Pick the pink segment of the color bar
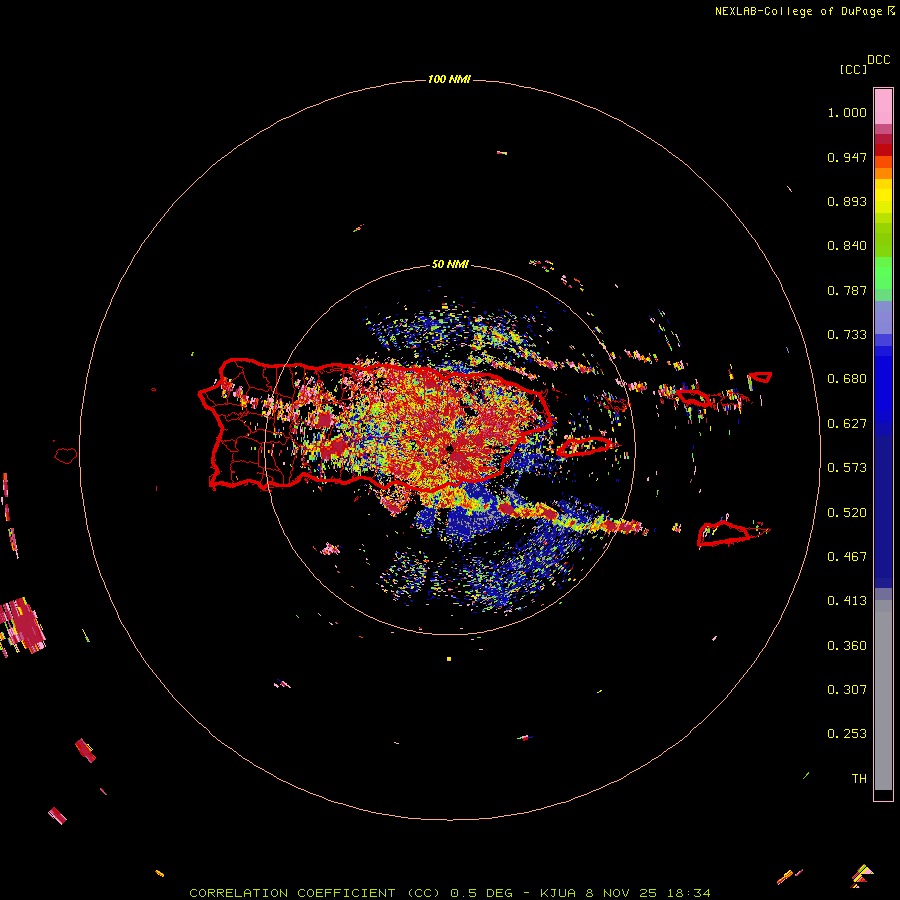 pyautogui.click(x=883, y=107)
